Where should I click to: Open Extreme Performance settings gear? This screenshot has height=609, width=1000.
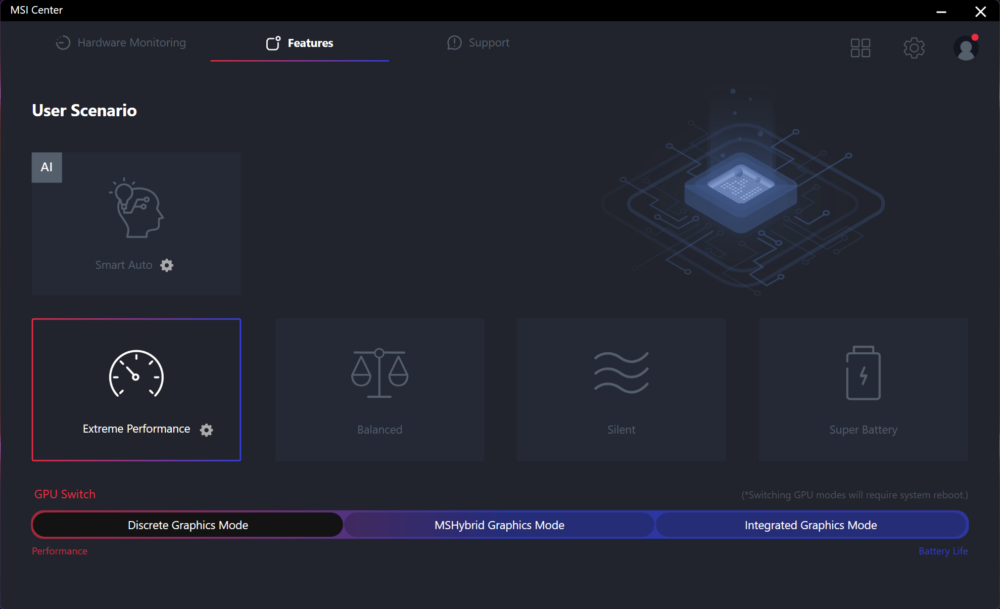point(206,429)
